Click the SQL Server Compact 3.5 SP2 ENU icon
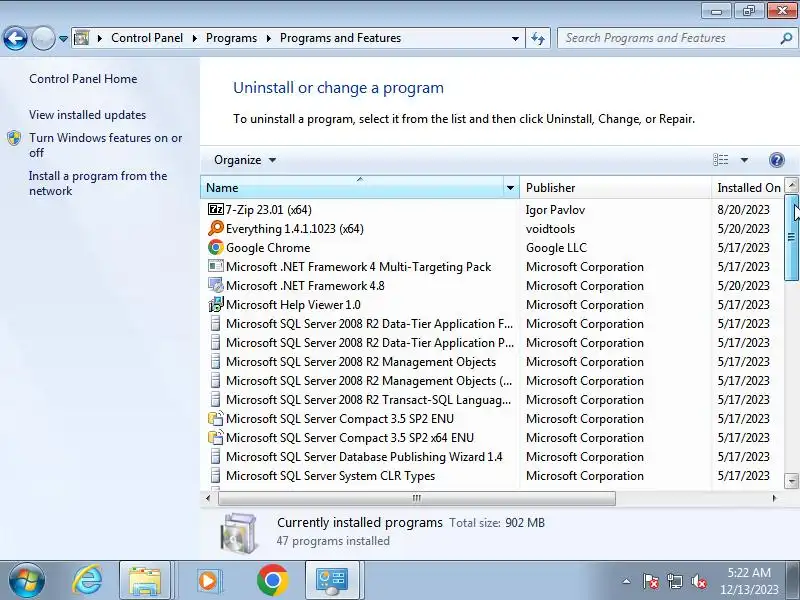 216,418
